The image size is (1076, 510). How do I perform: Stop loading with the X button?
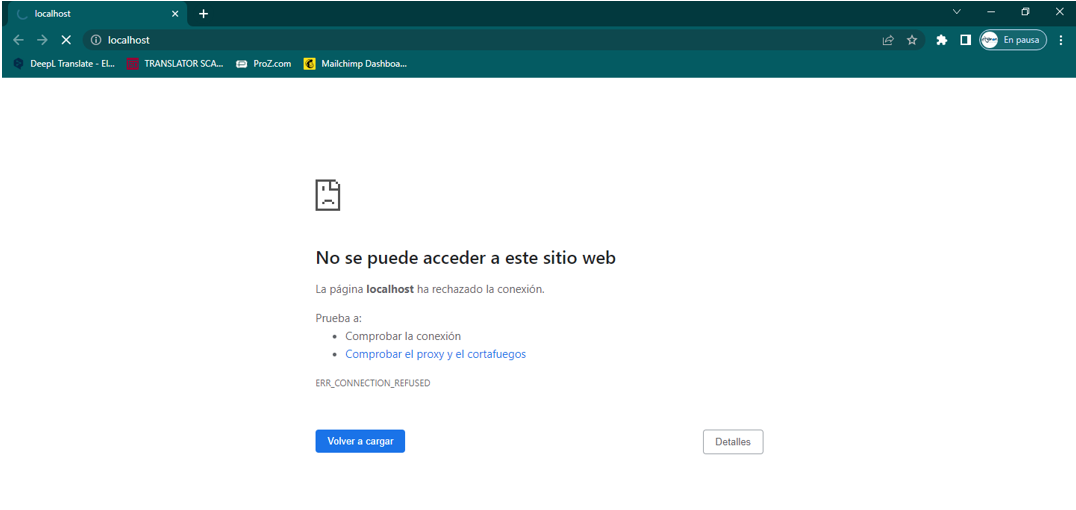tap(66, 40)
